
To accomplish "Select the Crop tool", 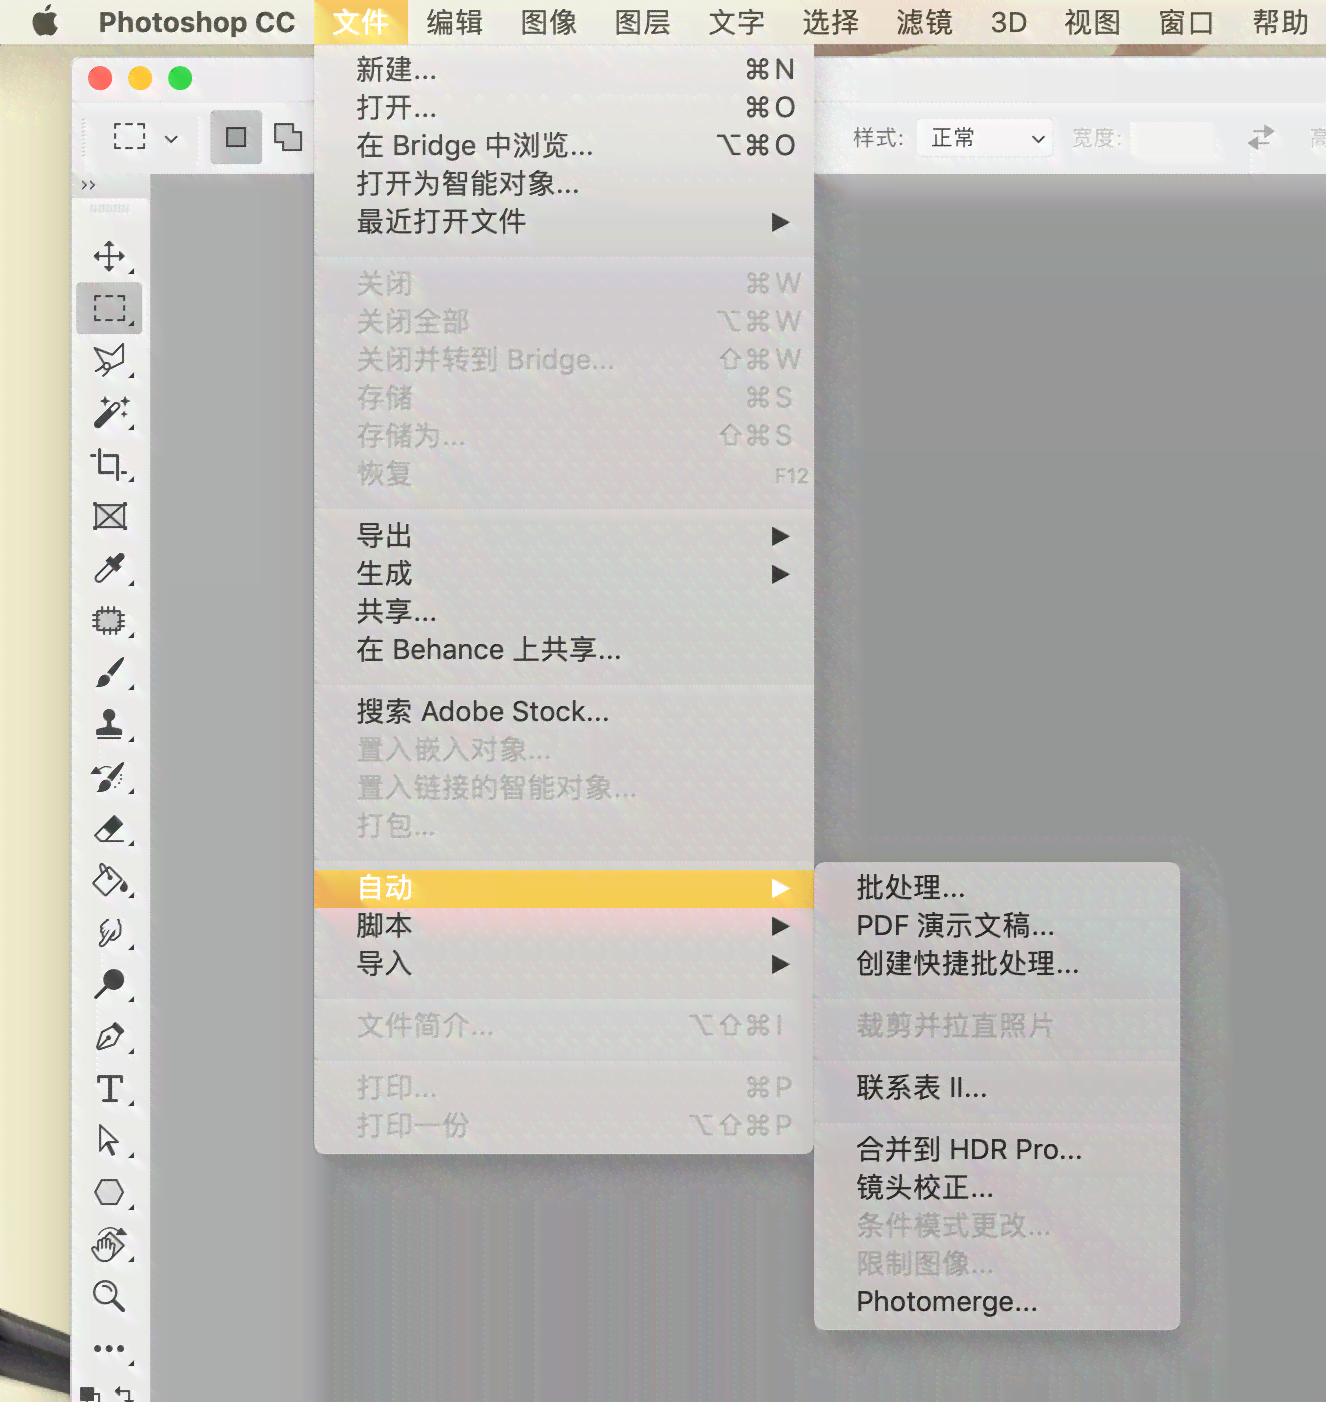I will click(x=109, y=464).
